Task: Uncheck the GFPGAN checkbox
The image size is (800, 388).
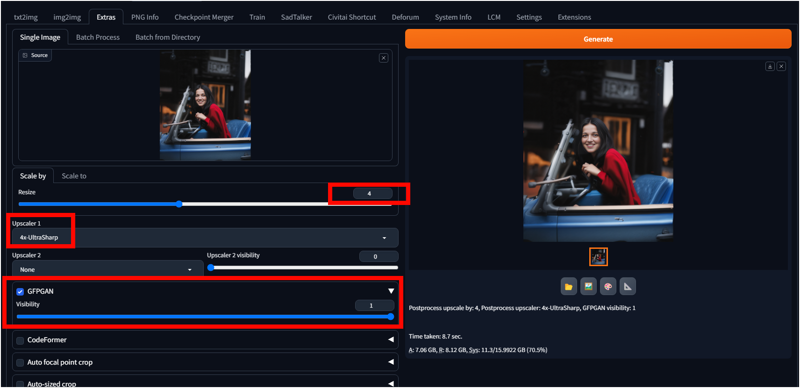Action: coord(20,292)
